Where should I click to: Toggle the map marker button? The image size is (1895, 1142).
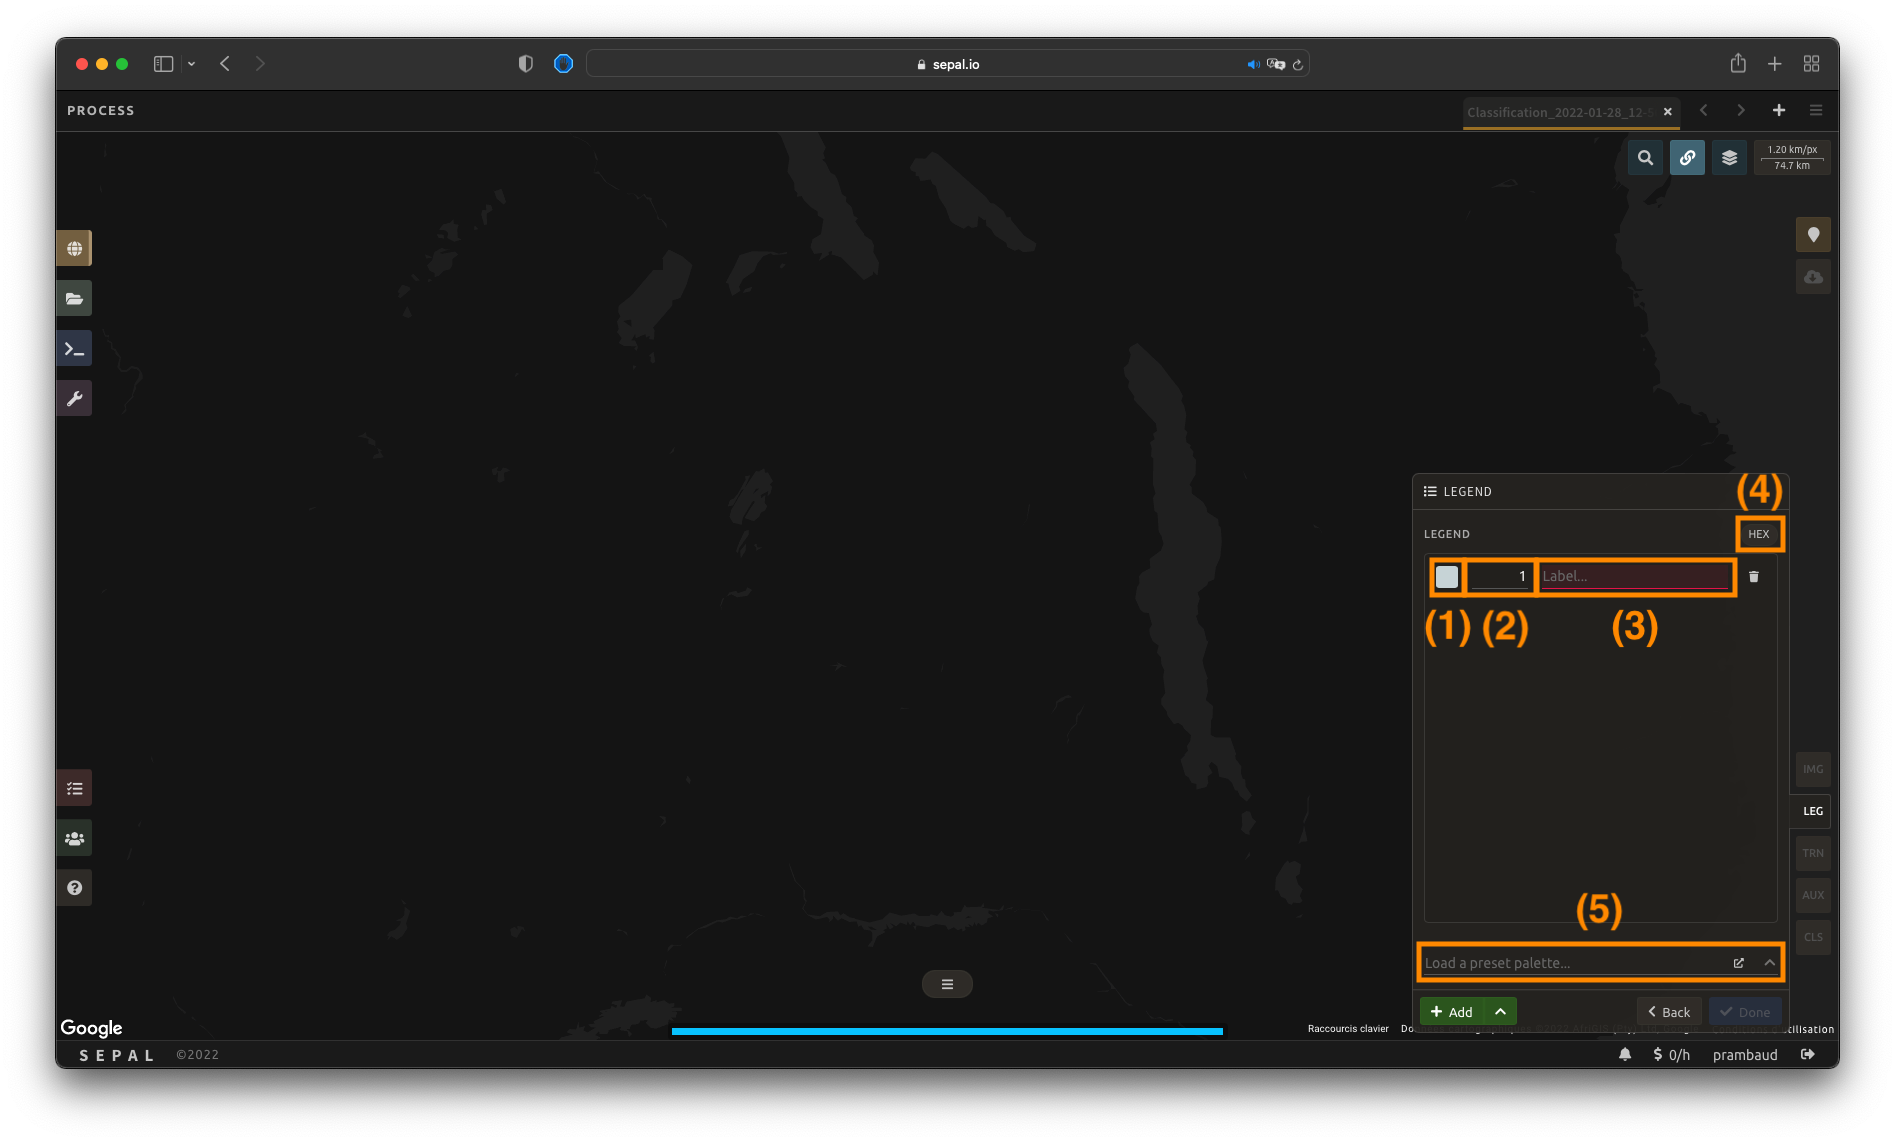1813,235
